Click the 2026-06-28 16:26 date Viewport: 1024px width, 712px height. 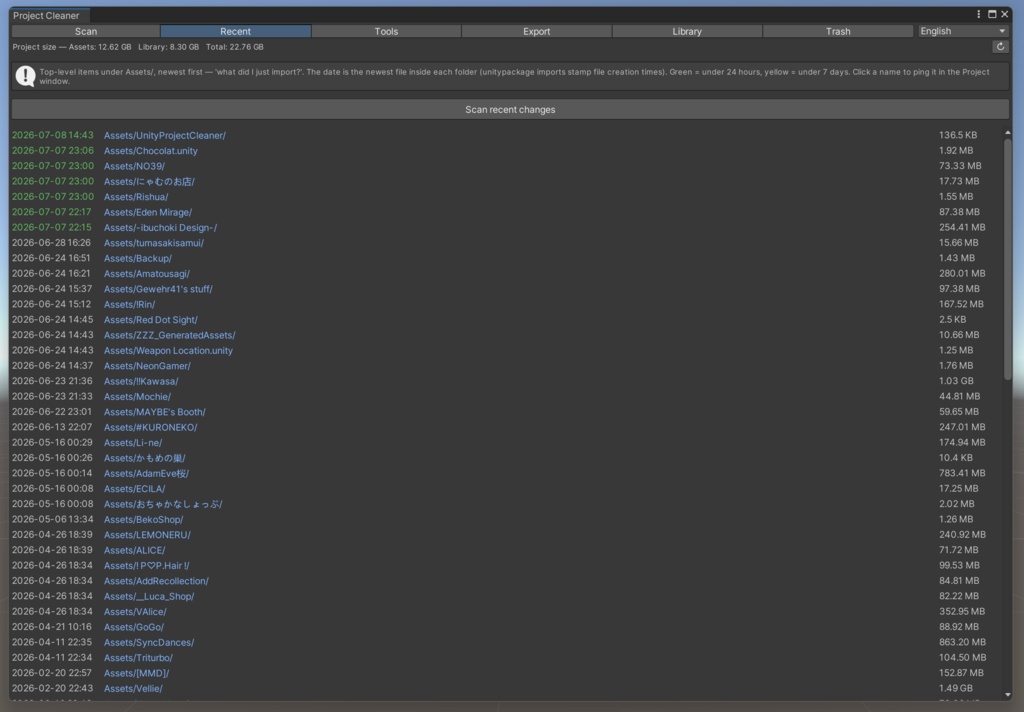(x=51, y=243)
